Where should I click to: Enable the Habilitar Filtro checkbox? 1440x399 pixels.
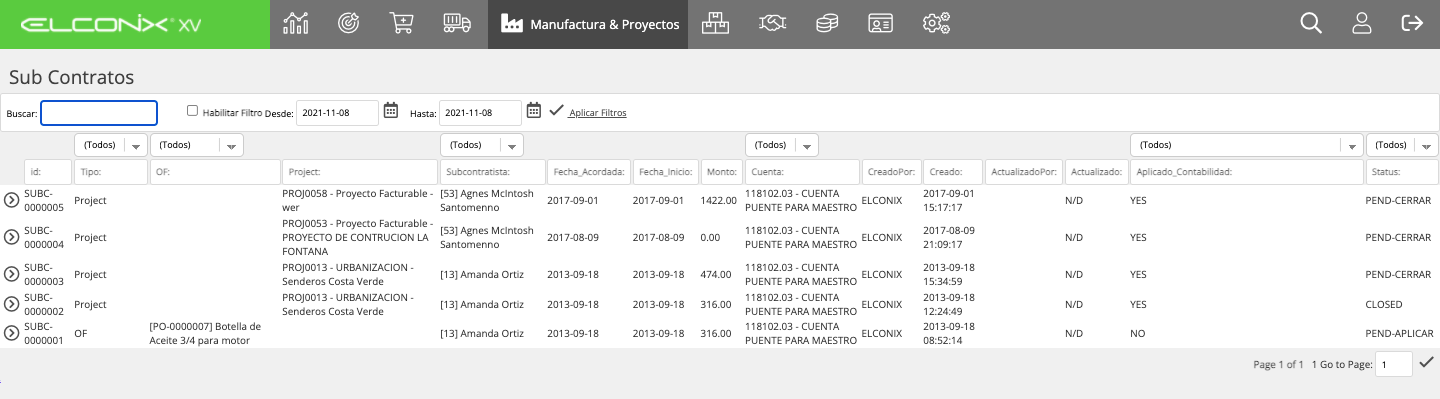point(193,112)
